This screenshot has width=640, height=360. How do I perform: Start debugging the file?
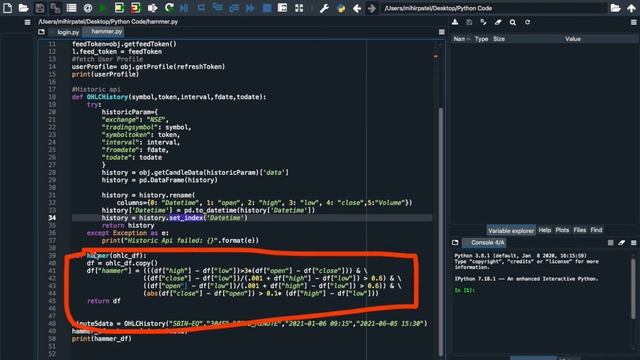pyautogui.click(x=184, y=8)
